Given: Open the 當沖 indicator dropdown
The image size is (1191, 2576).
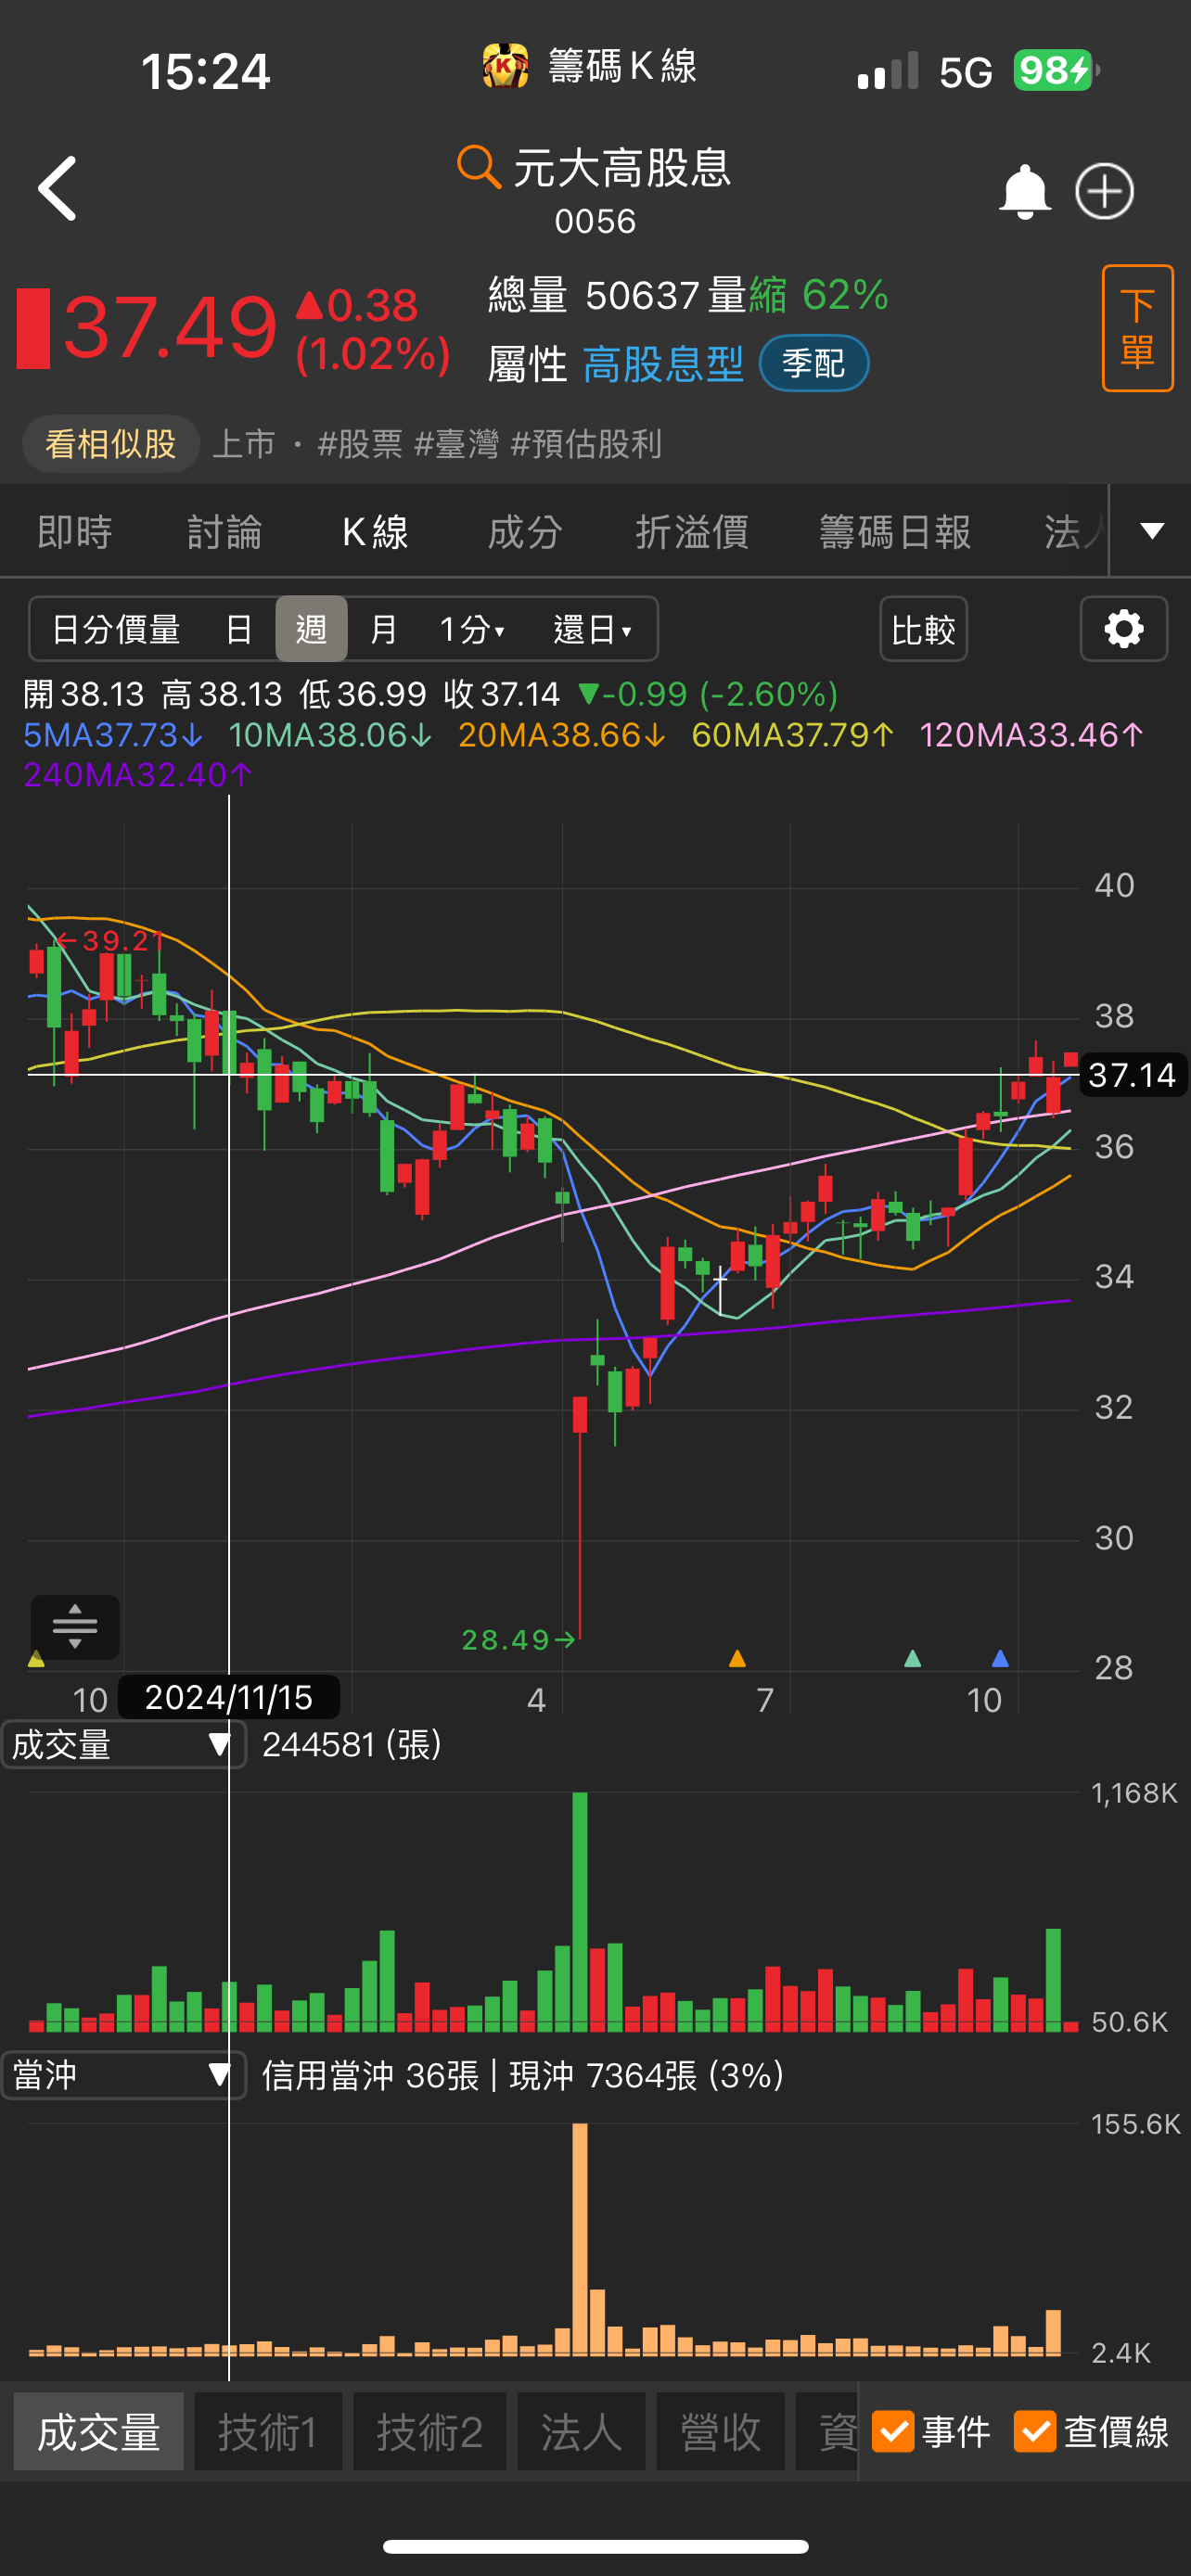Looking at the screenshot, I should pos(123,2075).
